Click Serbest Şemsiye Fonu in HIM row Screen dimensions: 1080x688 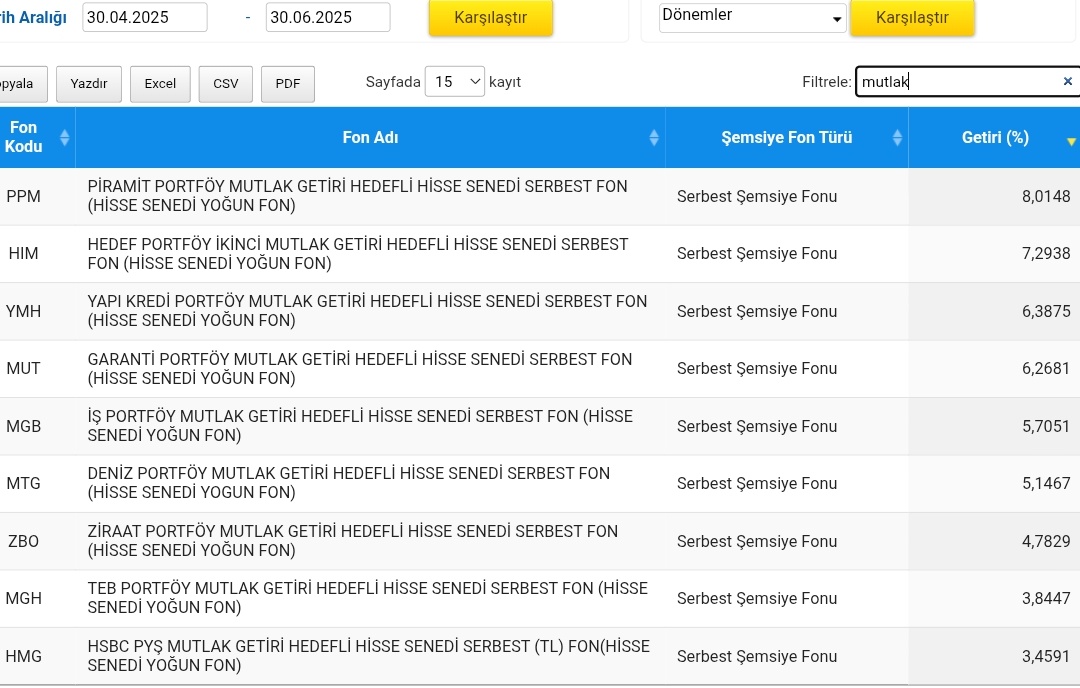click(757, 253)
